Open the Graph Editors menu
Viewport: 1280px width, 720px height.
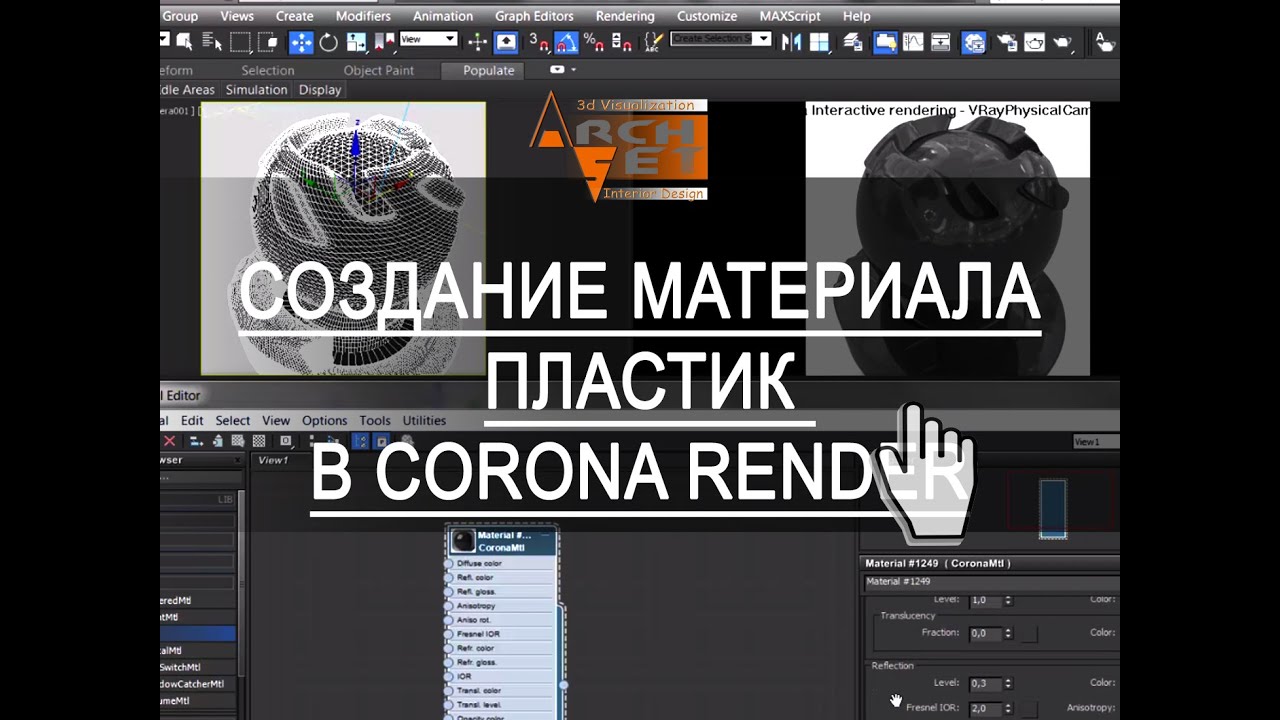coord(534,16)
